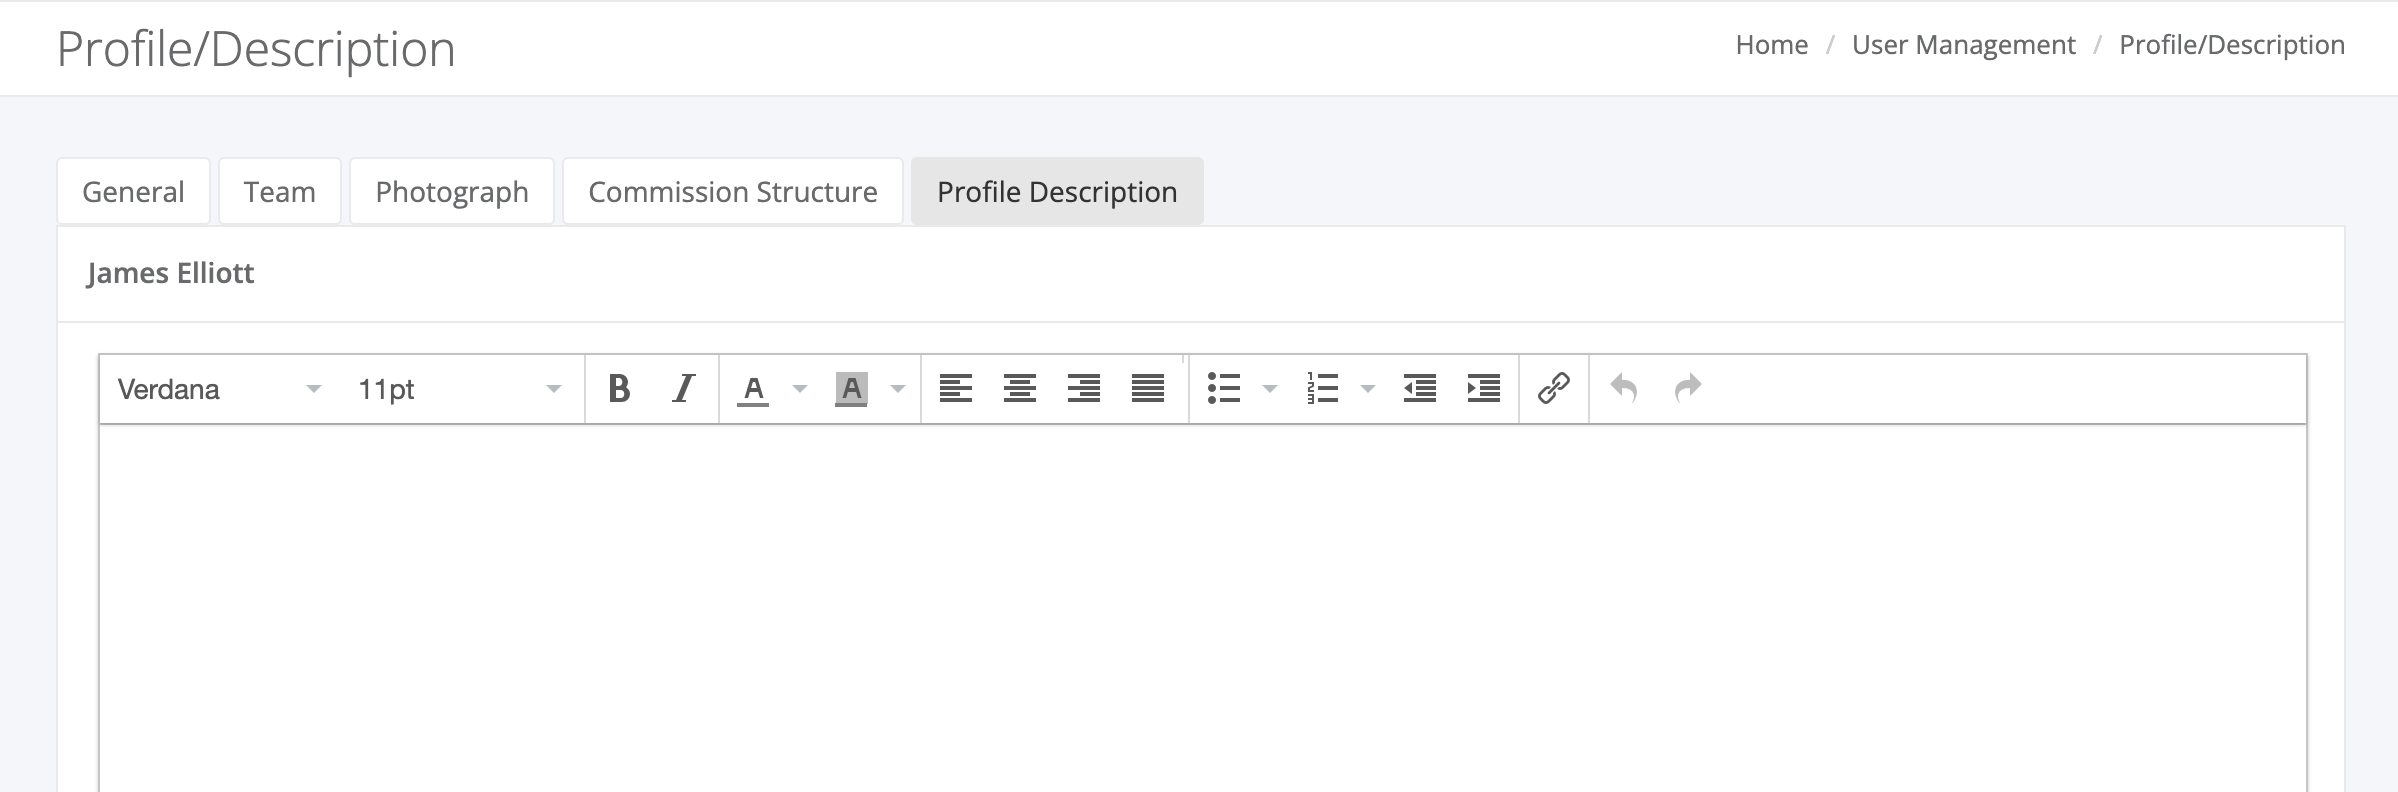Viewport: 2398px width, 792px height.
Task: Justify the text
Action: [x=1148, y=388]
